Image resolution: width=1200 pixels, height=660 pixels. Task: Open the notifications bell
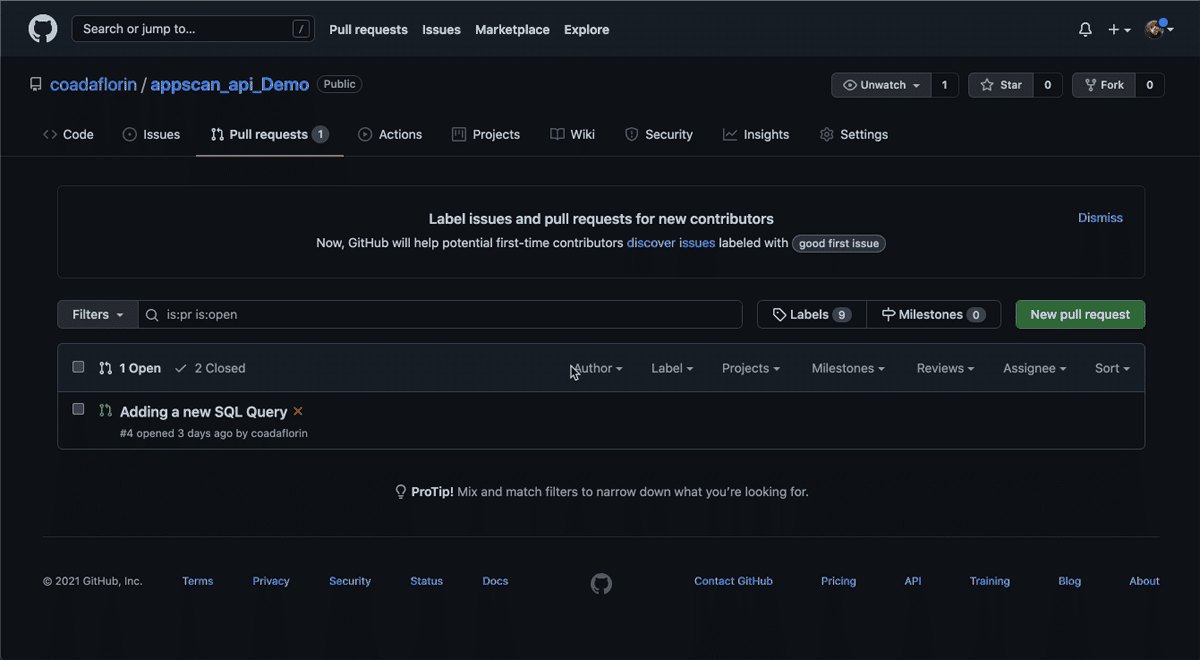point(1085,30)
